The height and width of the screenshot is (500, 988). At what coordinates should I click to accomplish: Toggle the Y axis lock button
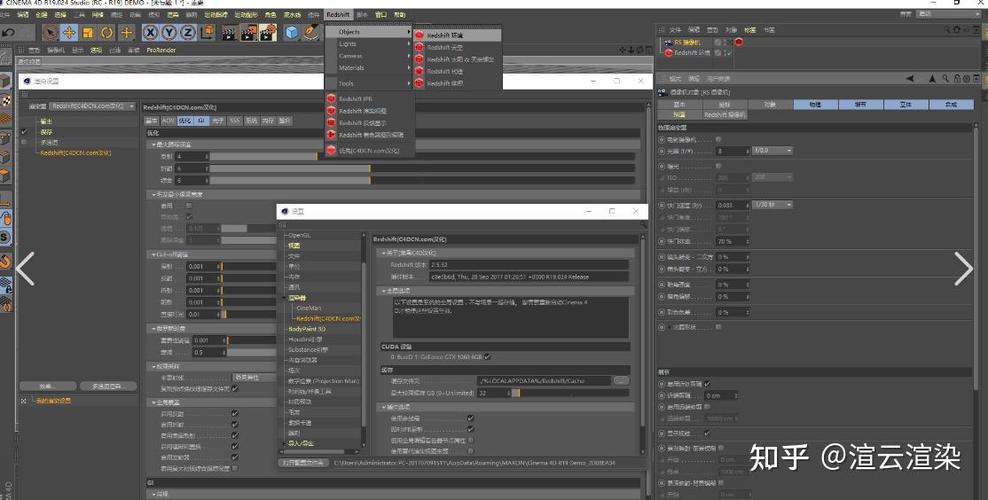click(x=169, y=33)
